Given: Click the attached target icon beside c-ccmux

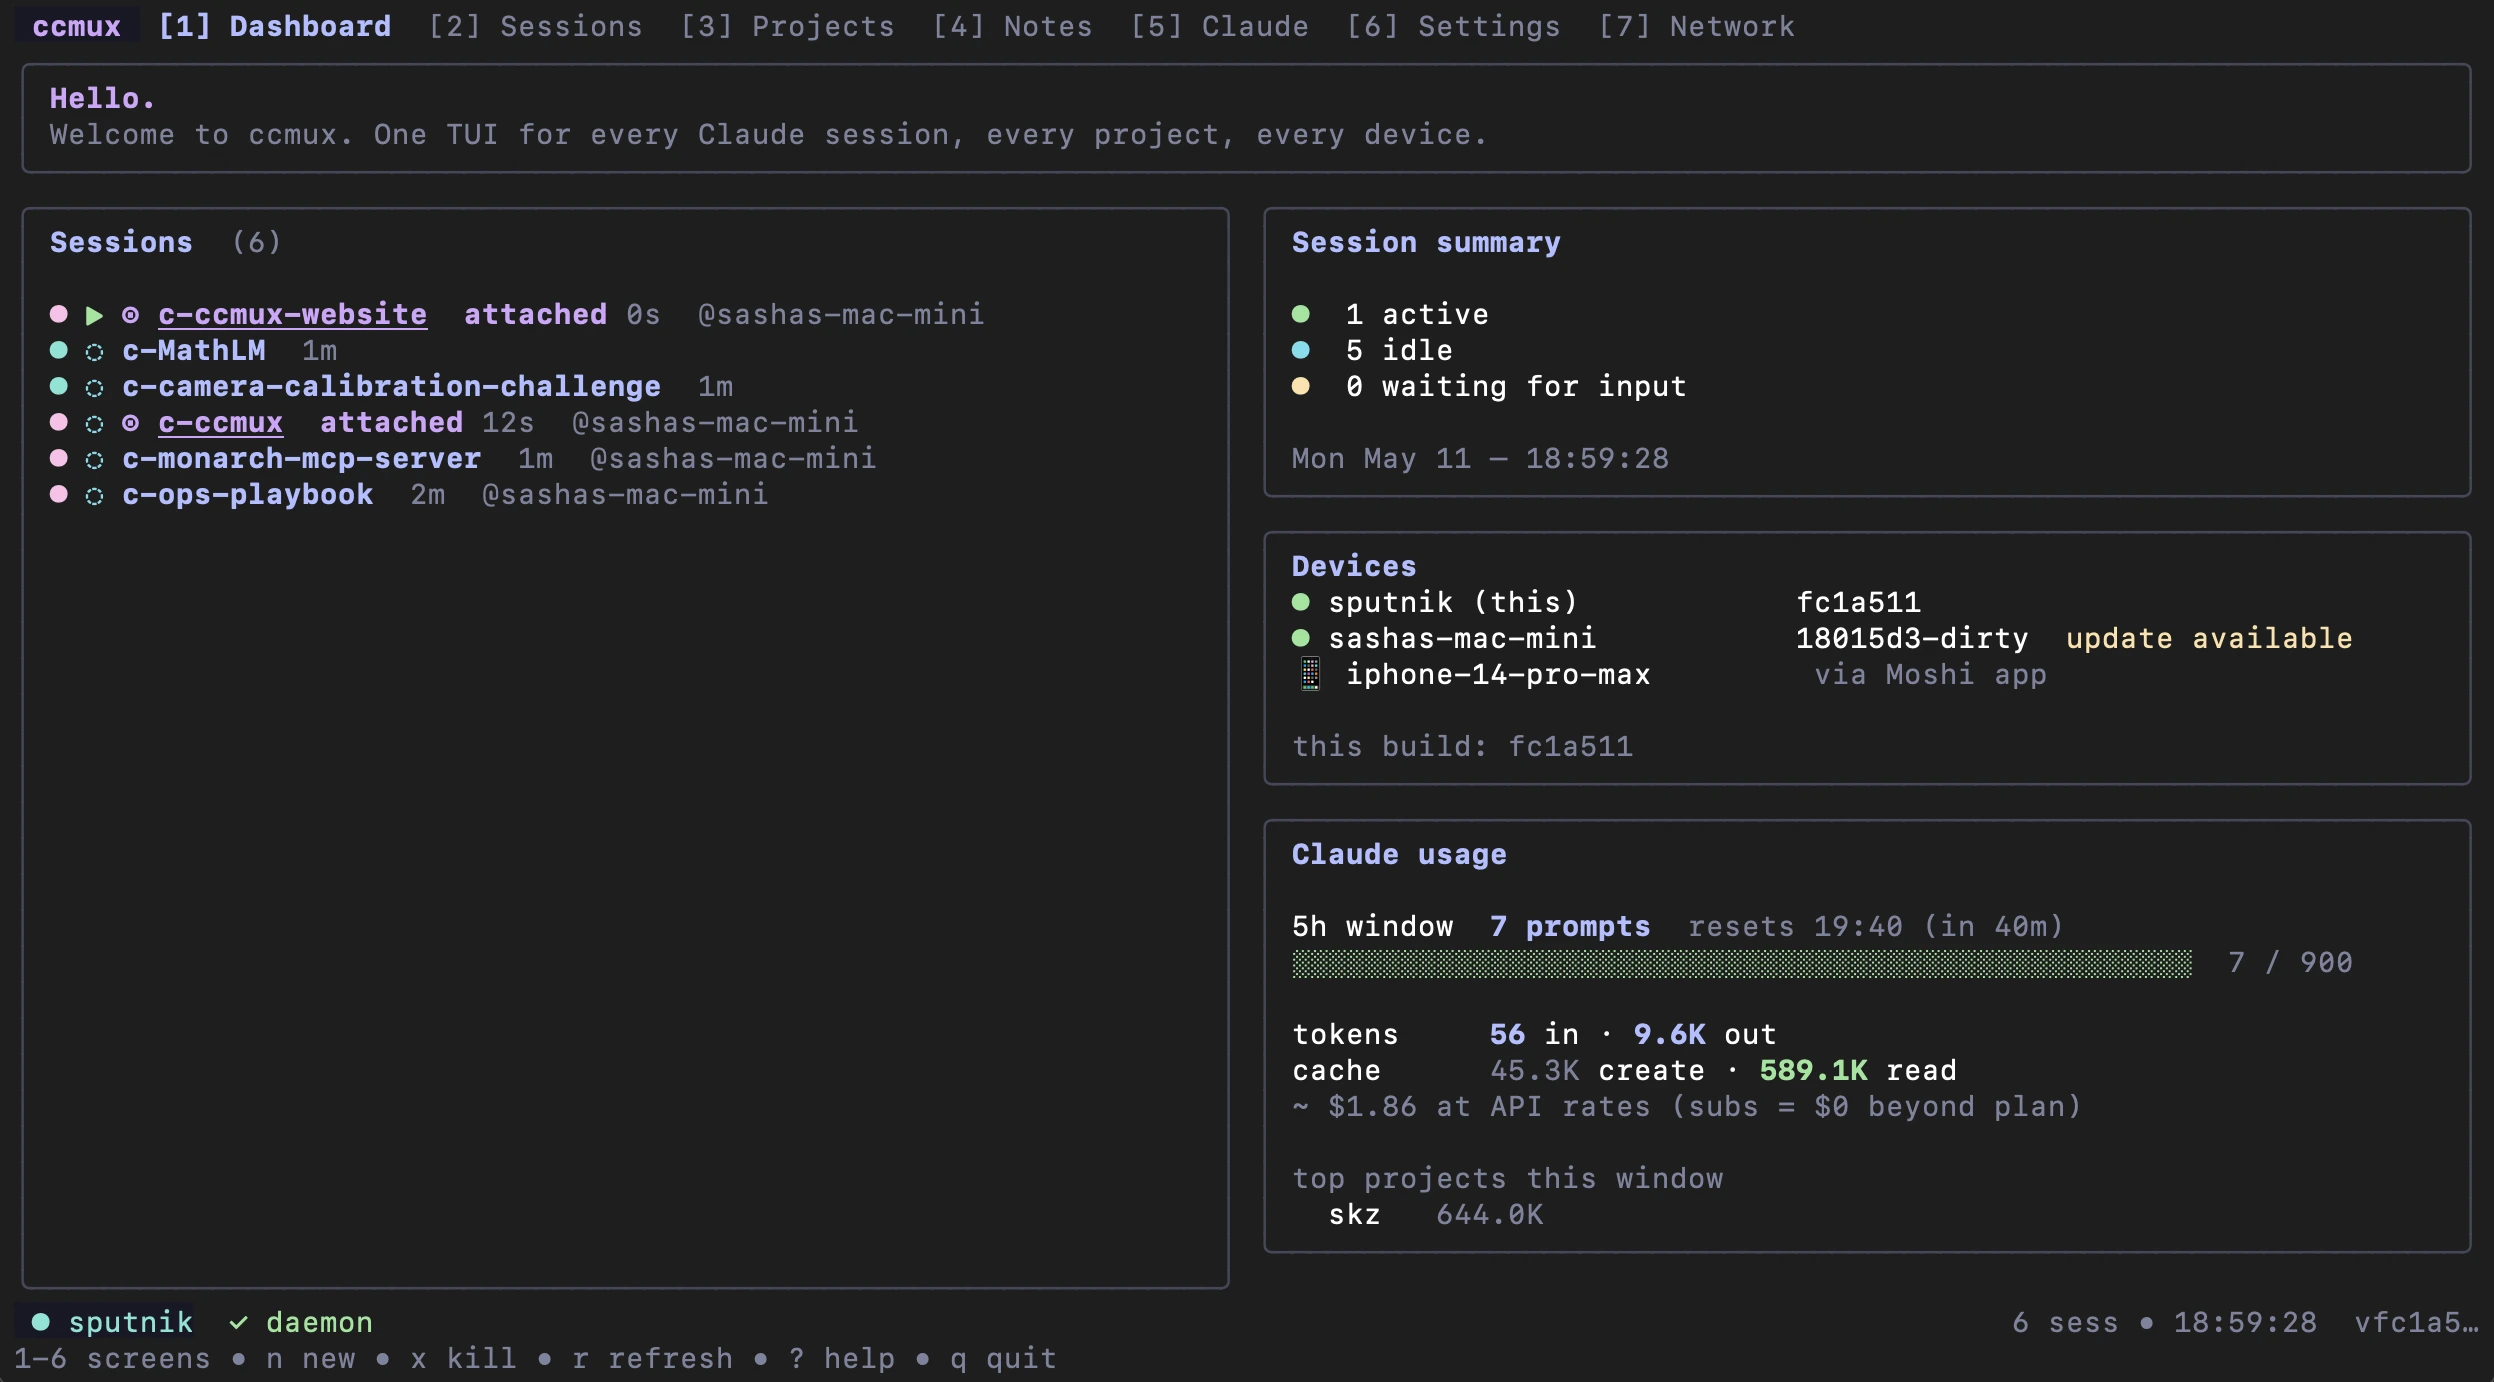Looking at the screenshot, I should [x=130, y=423].
